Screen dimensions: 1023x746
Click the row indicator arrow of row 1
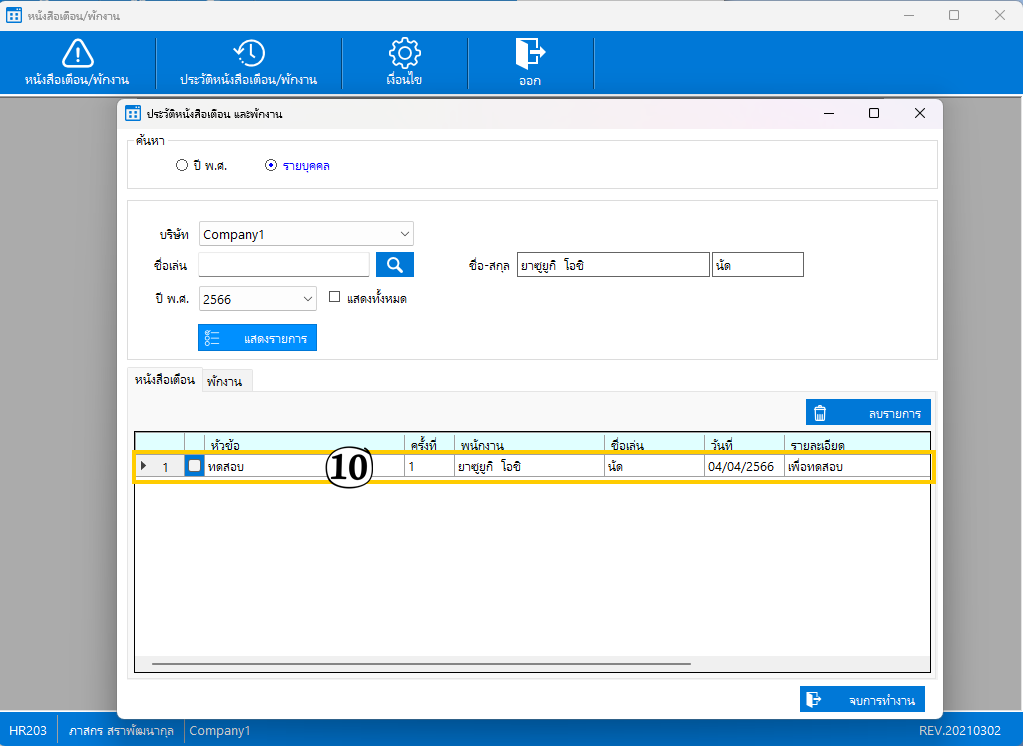click(144, 466)
